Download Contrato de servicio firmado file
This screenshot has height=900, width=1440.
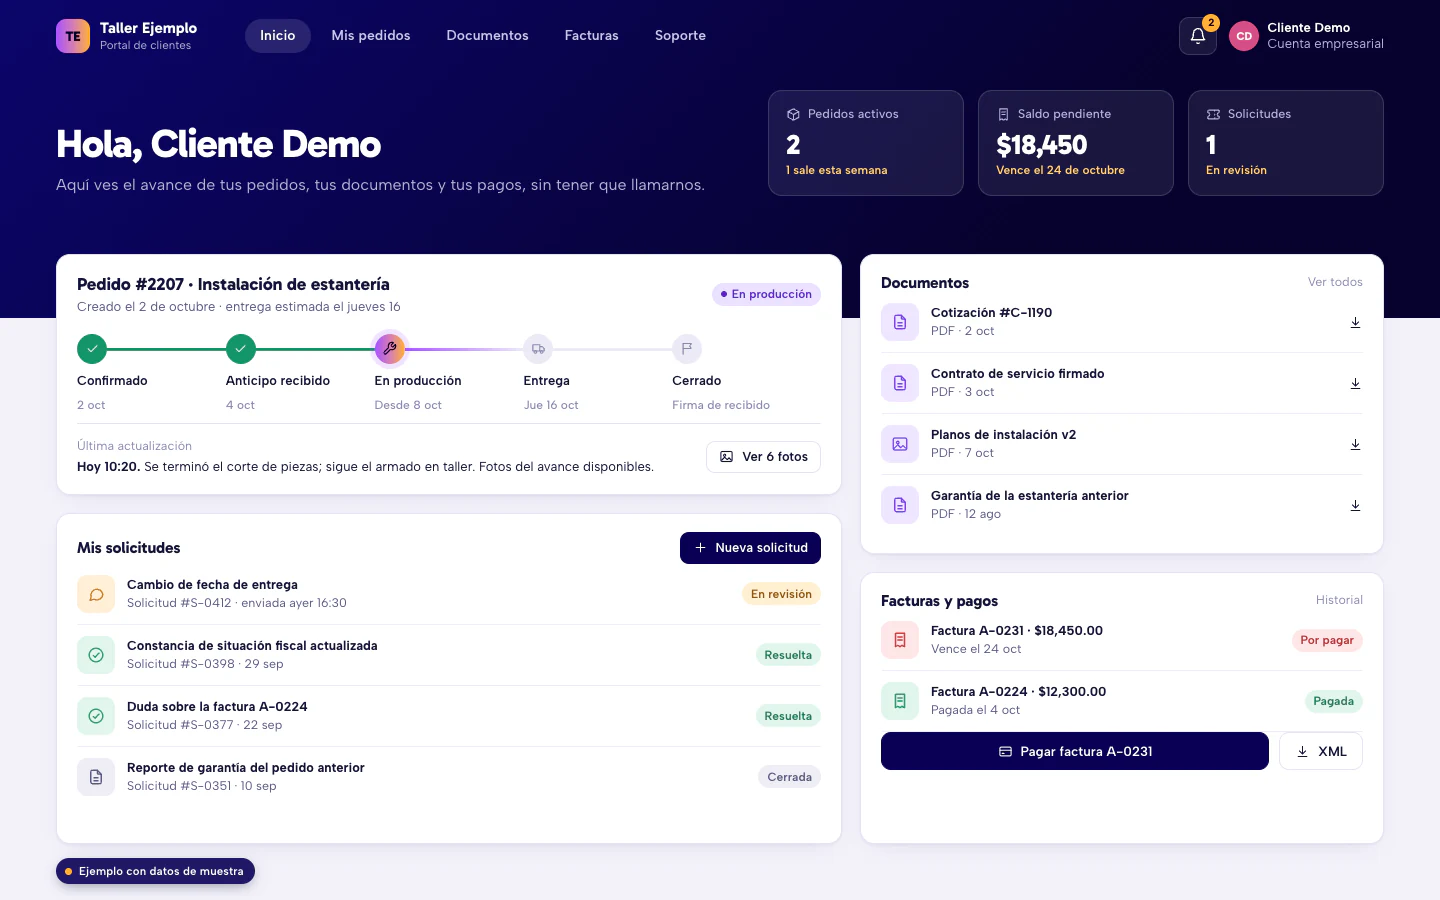pos(1355,383)
